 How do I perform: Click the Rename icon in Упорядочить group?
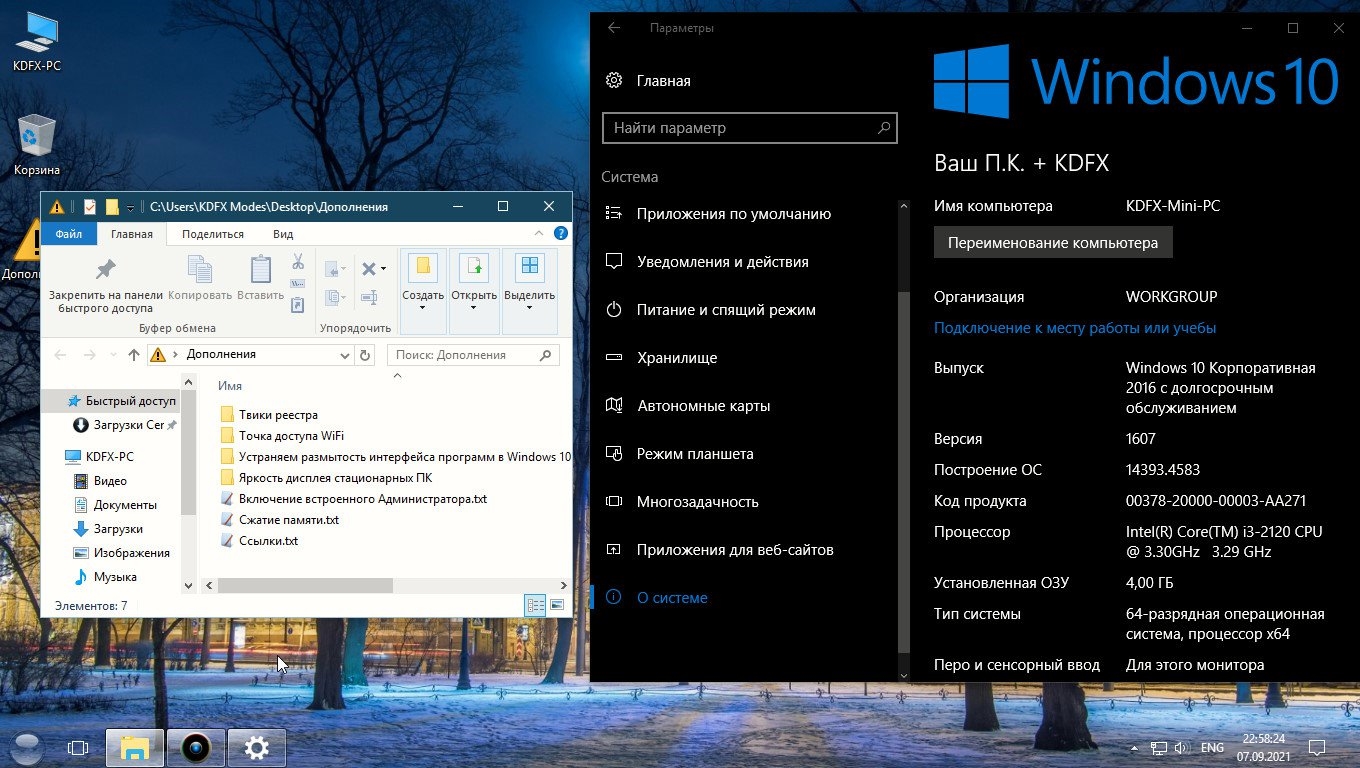coord(369,297)
